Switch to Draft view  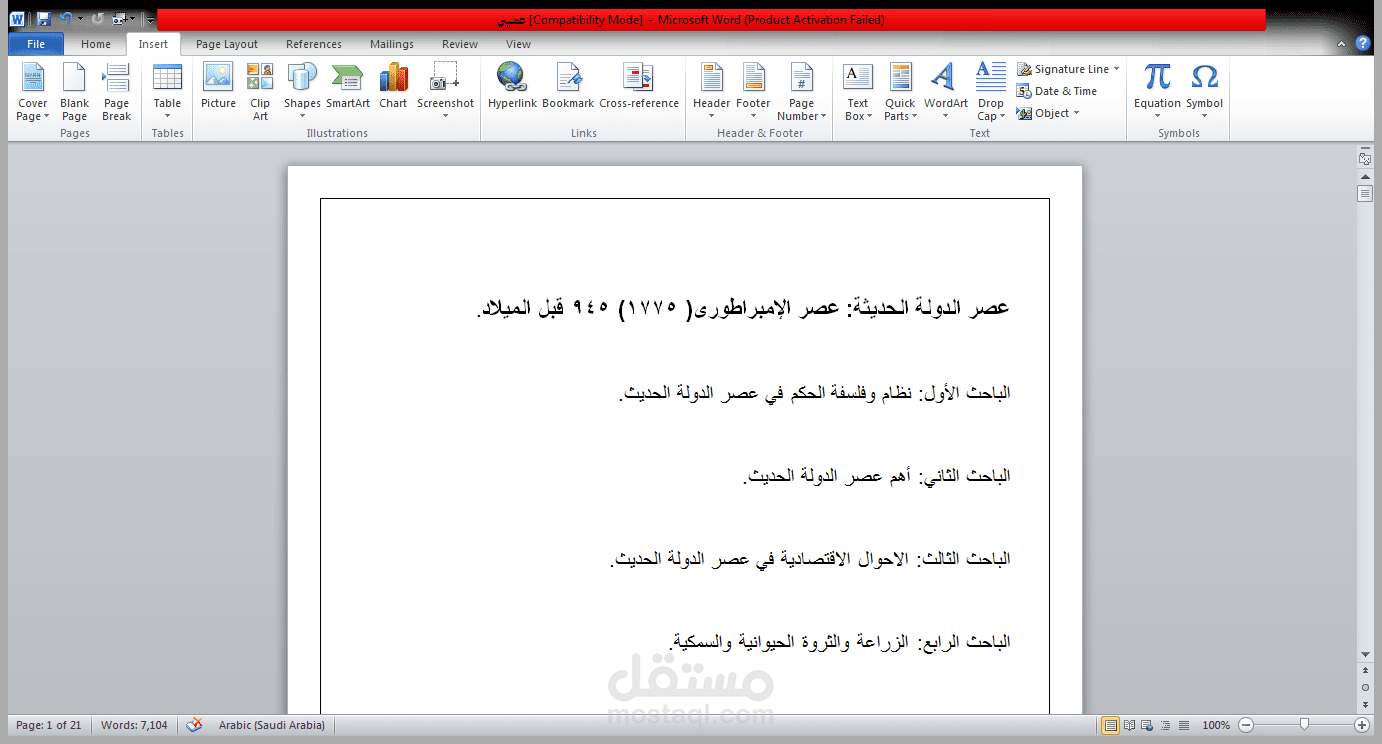coord(1184,725)
